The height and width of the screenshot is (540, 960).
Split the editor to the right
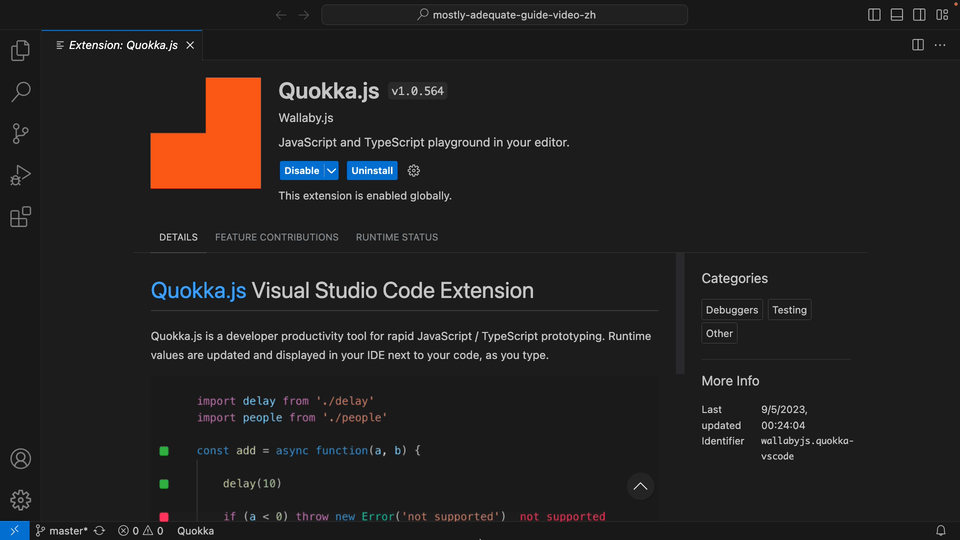click(918, 45)
